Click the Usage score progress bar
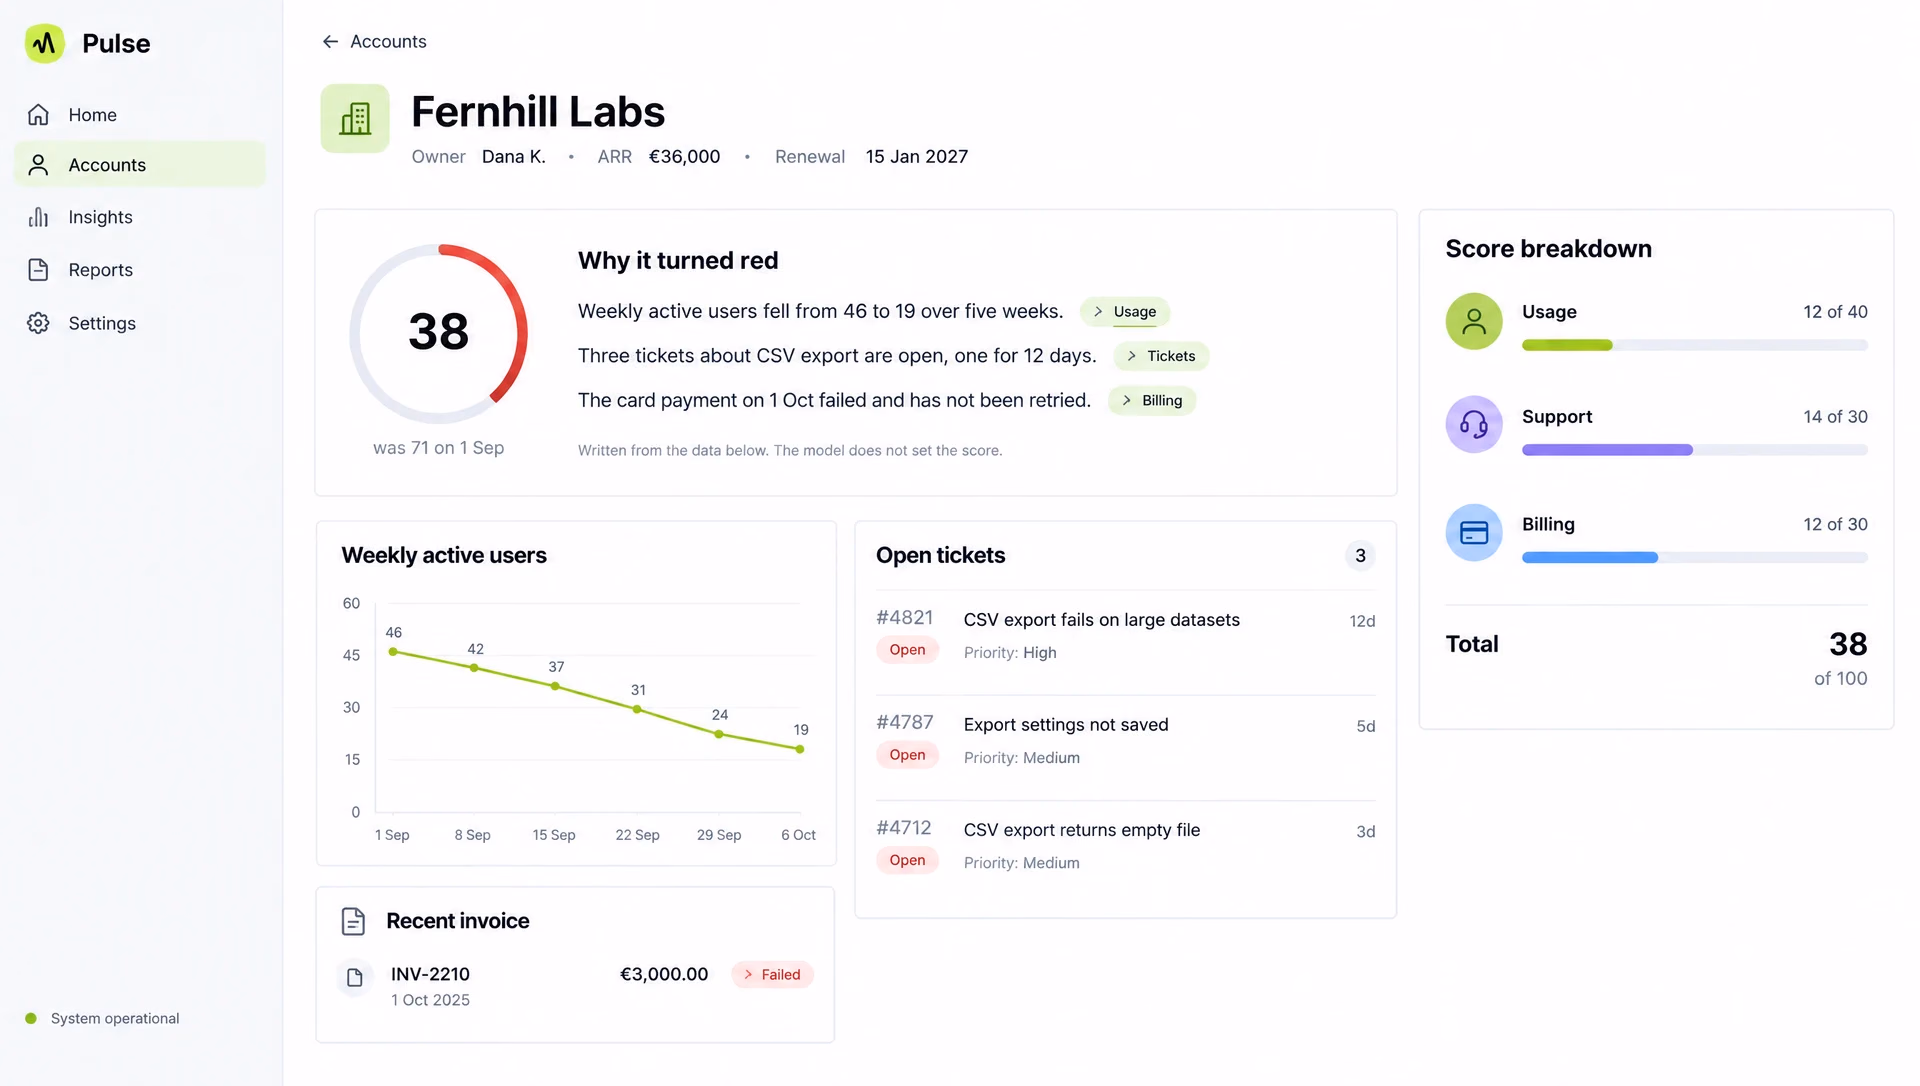Image resolution: width=1920 pixels, height=1086 pixels. (1694, 345)
